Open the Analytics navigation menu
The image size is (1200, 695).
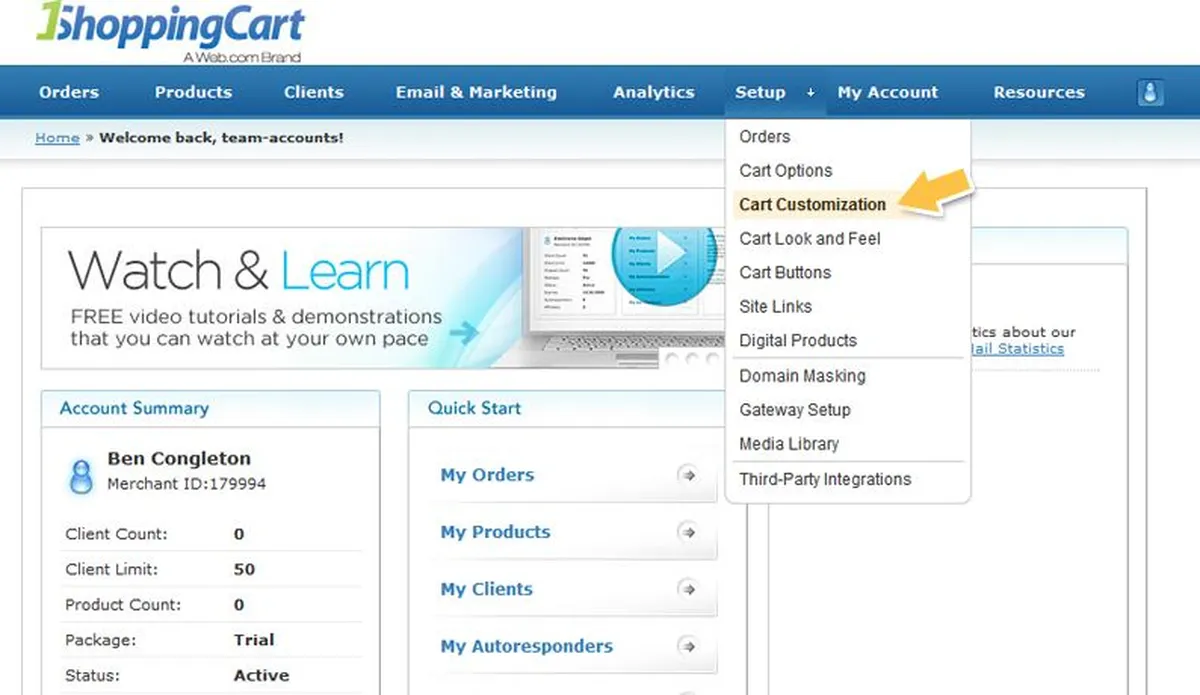(x=654, y=92)
